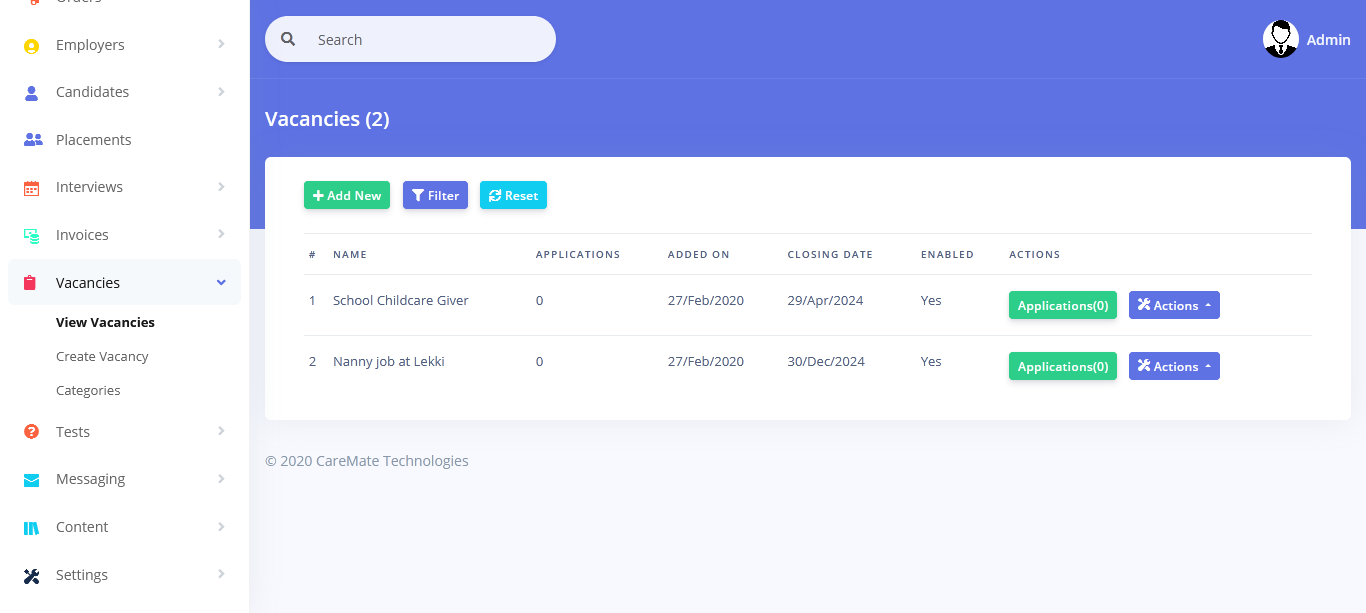The width and height of the screenshot is (1366, 613).
Task: Select Categories under Vacancies
Action: point(88,390)
